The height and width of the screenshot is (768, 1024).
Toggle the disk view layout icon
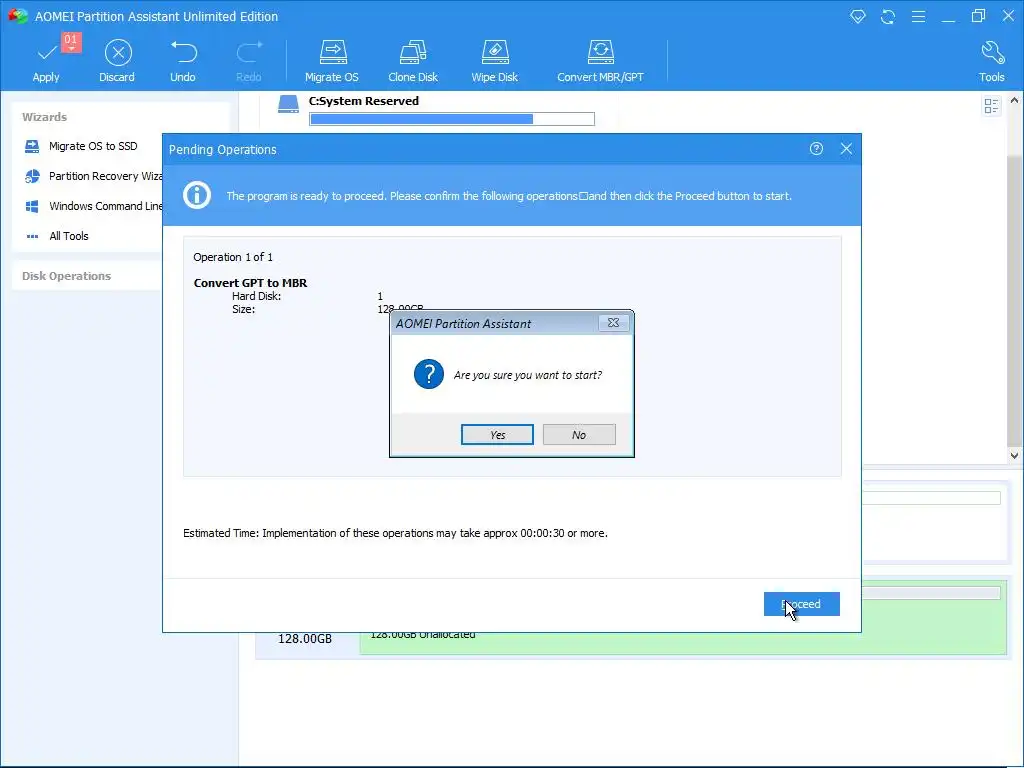991,106
